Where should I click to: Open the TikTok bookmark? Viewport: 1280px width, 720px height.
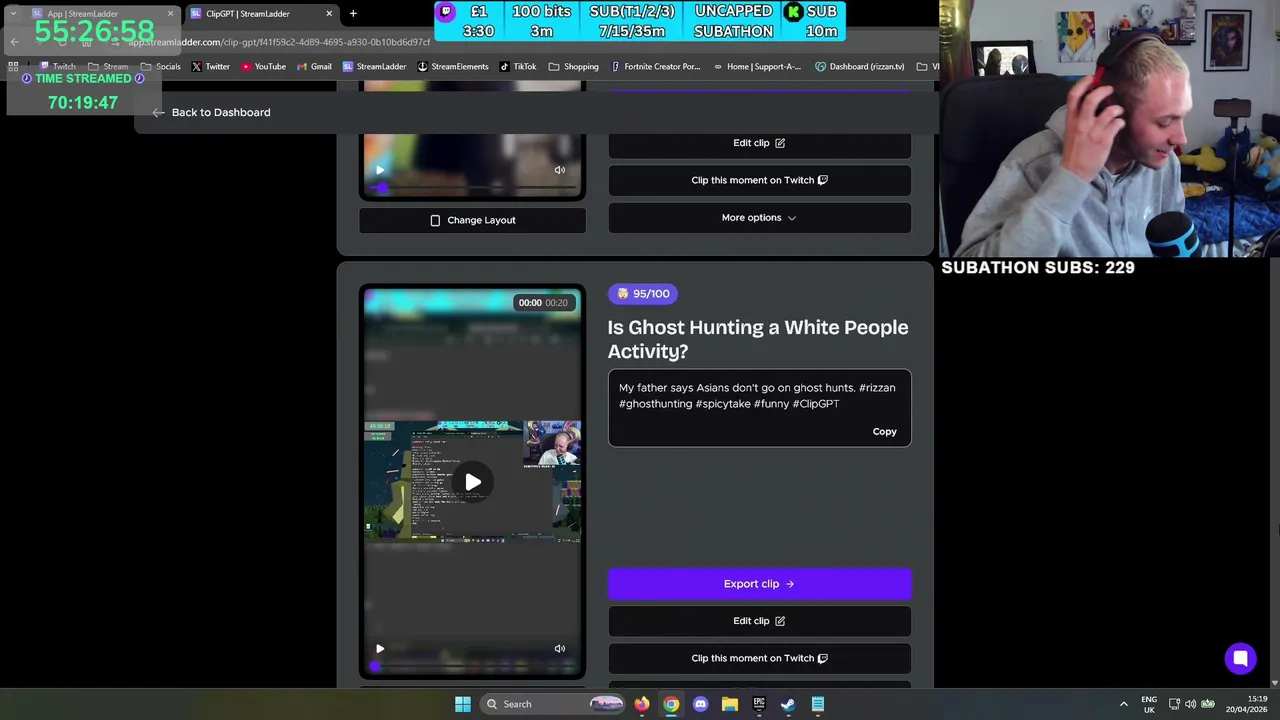click(x=518, y=66)
